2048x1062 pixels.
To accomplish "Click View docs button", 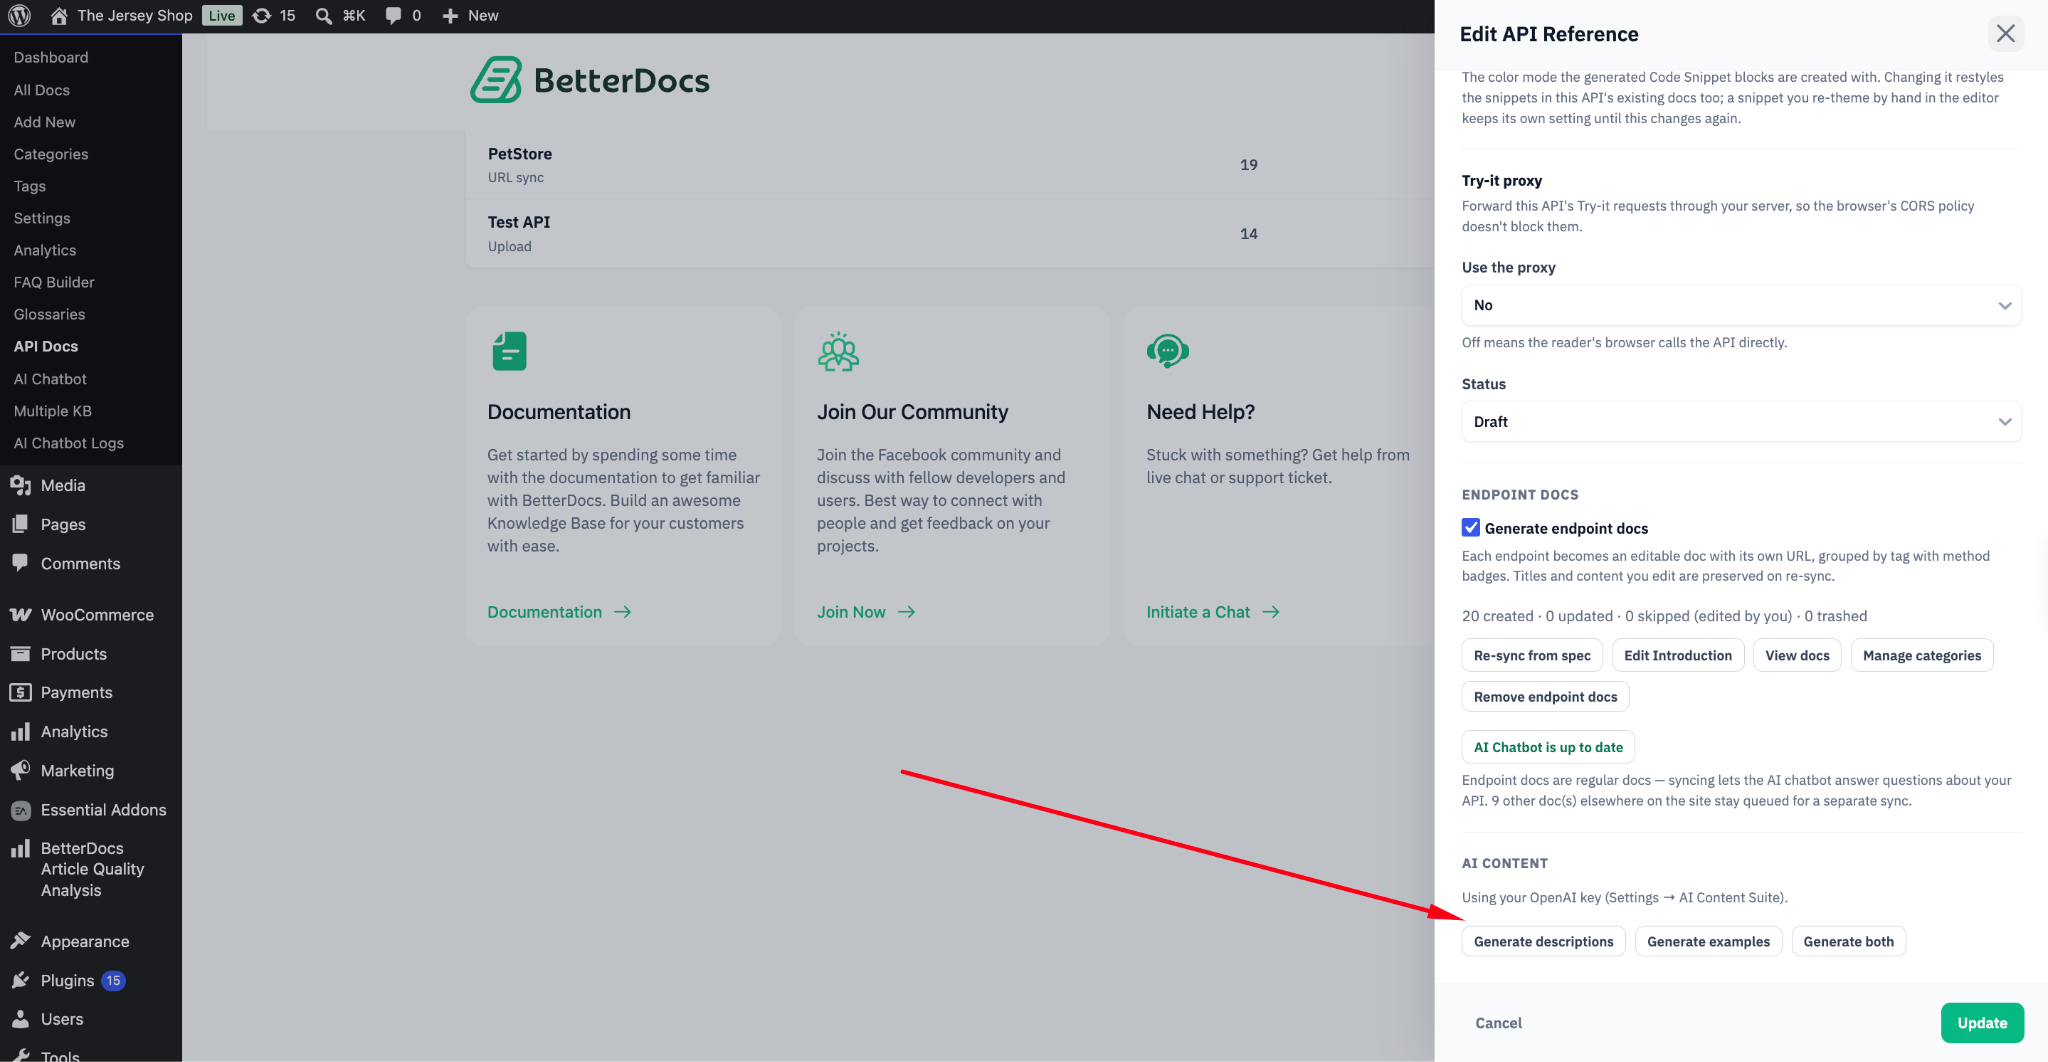I will tap(1797, 656).
